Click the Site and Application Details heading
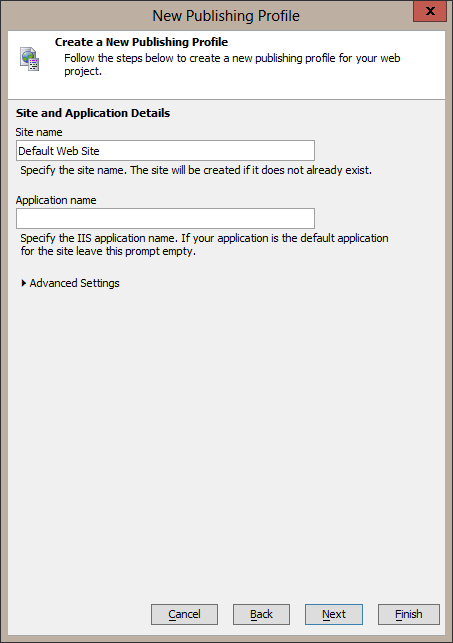This screenshot has width=453, height=643. [x=93, y=113]
